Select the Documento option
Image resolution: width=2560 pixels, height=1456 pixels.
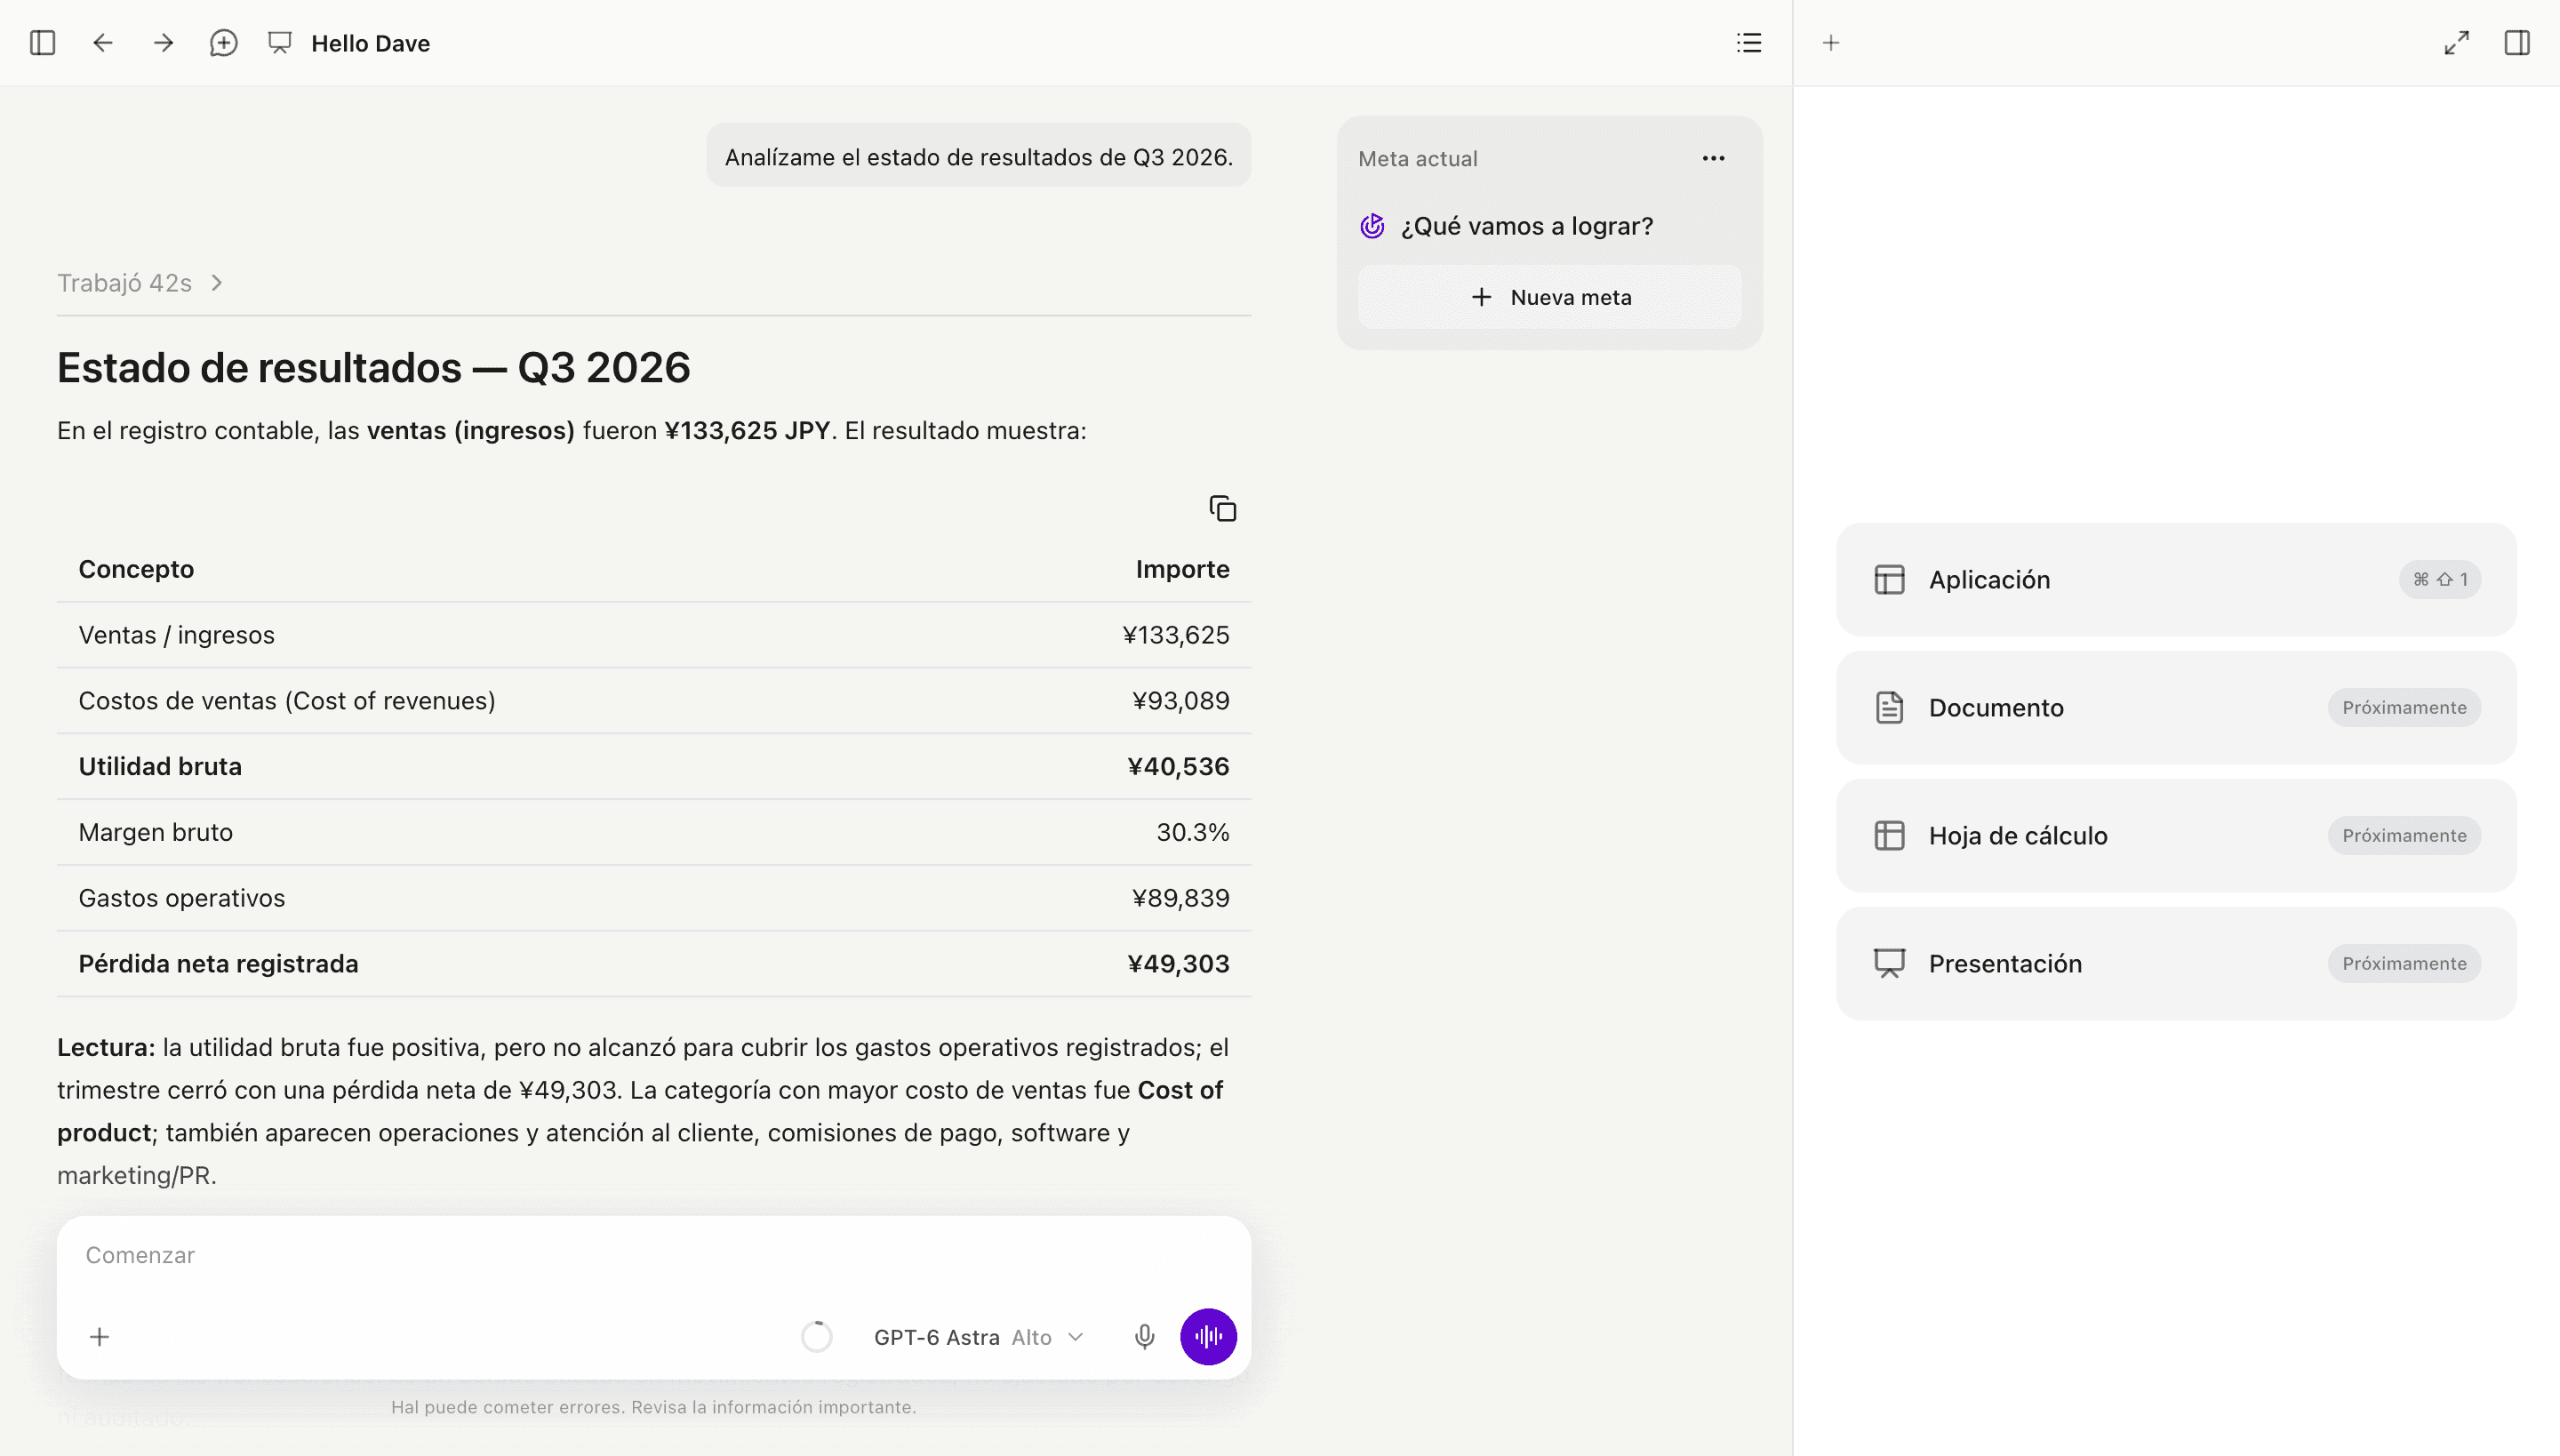point(2176,708)
